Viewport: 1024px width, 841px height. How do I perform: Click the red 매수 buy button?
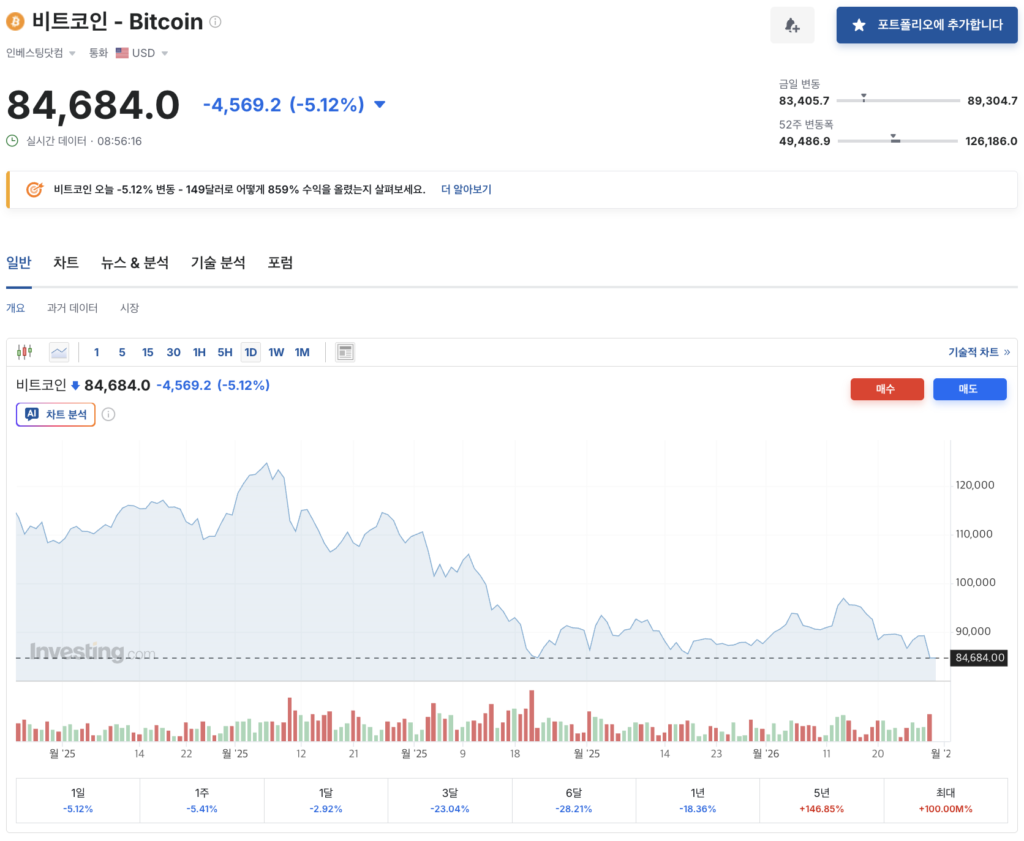[x=886, y=389]
